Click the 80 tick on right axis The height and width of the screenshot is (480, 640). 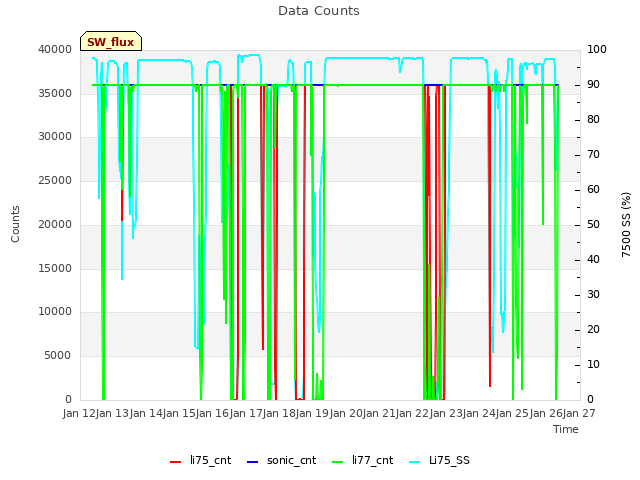[593, 120]
